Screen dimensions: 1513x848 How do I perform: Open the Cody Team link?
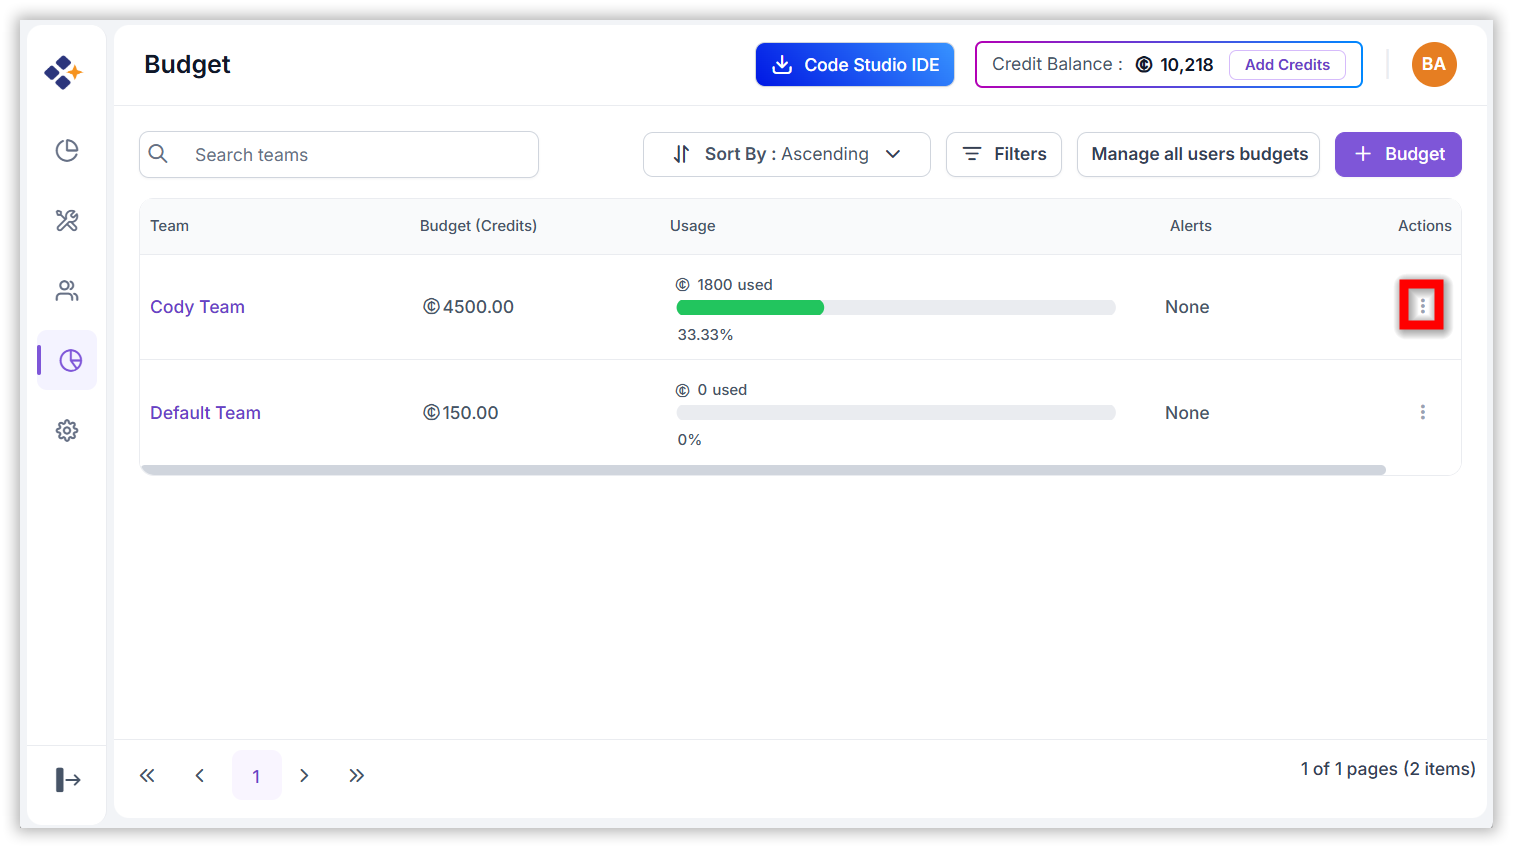point(197,307)
